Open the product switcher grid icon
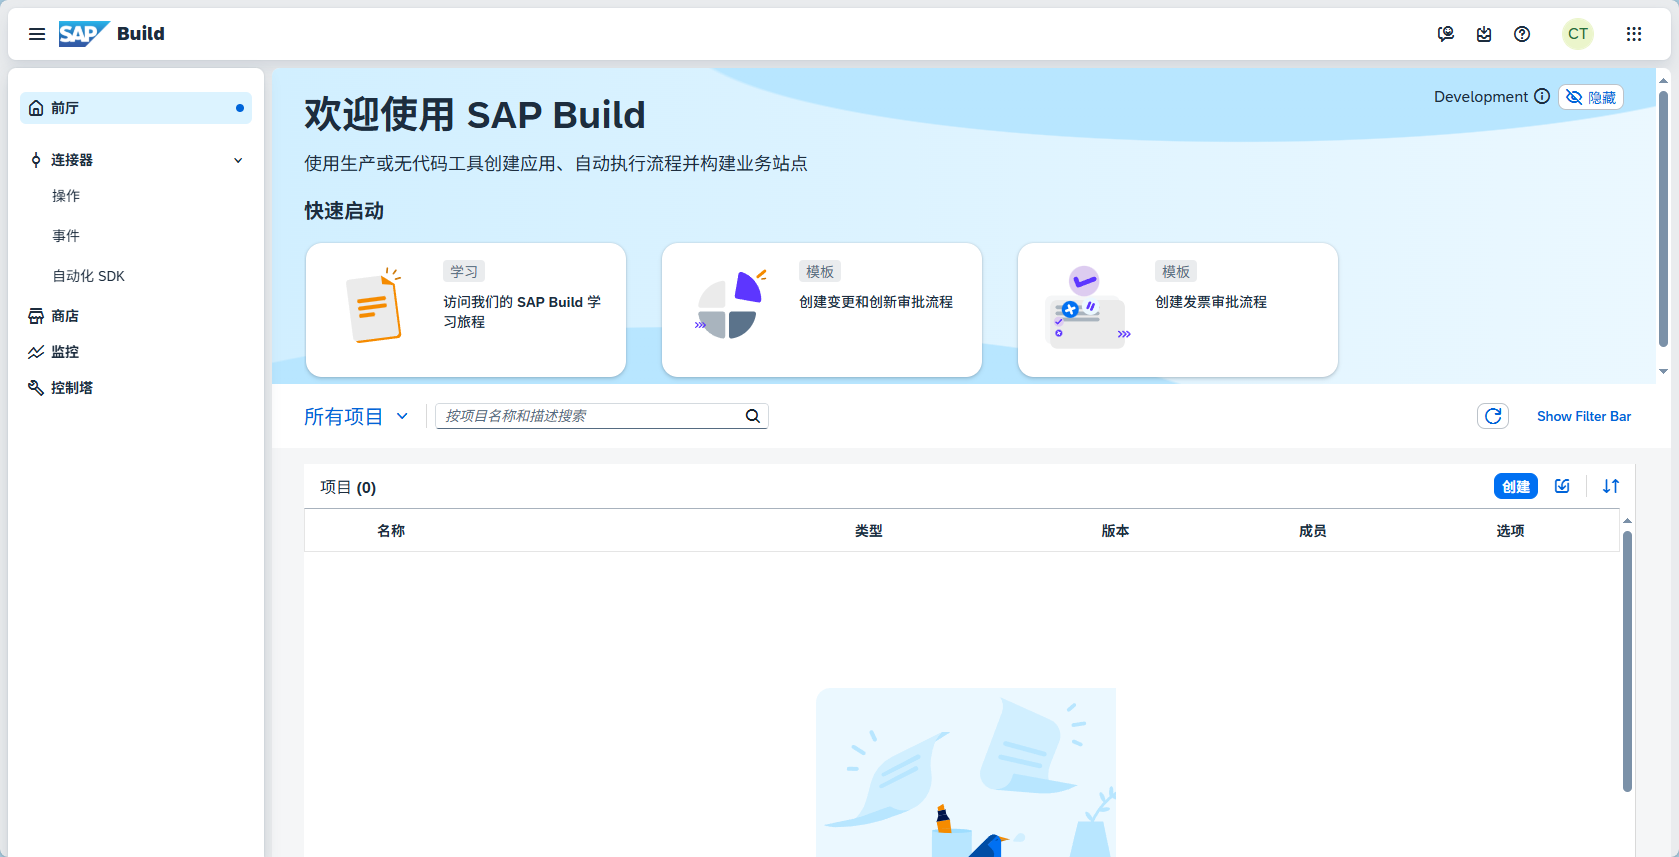Screen dimensions: 1679x857 click(1634, 34)
